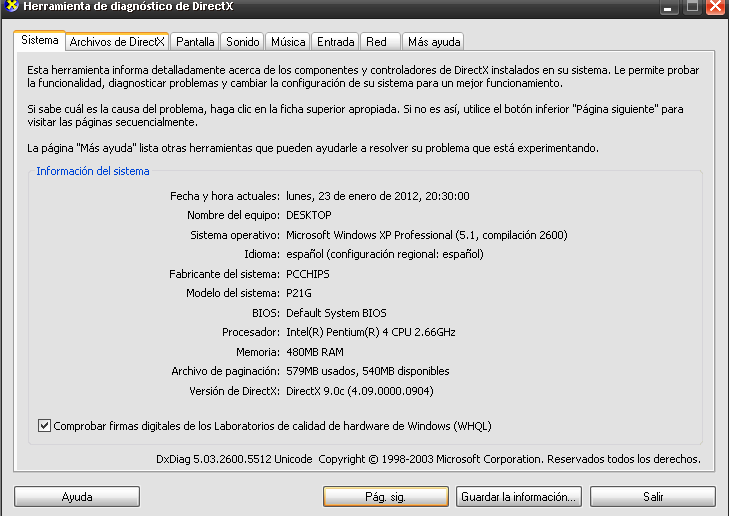Close the DirectX diagnostic window
Viewport: 729px width, 516px height.
click(715, 6)
